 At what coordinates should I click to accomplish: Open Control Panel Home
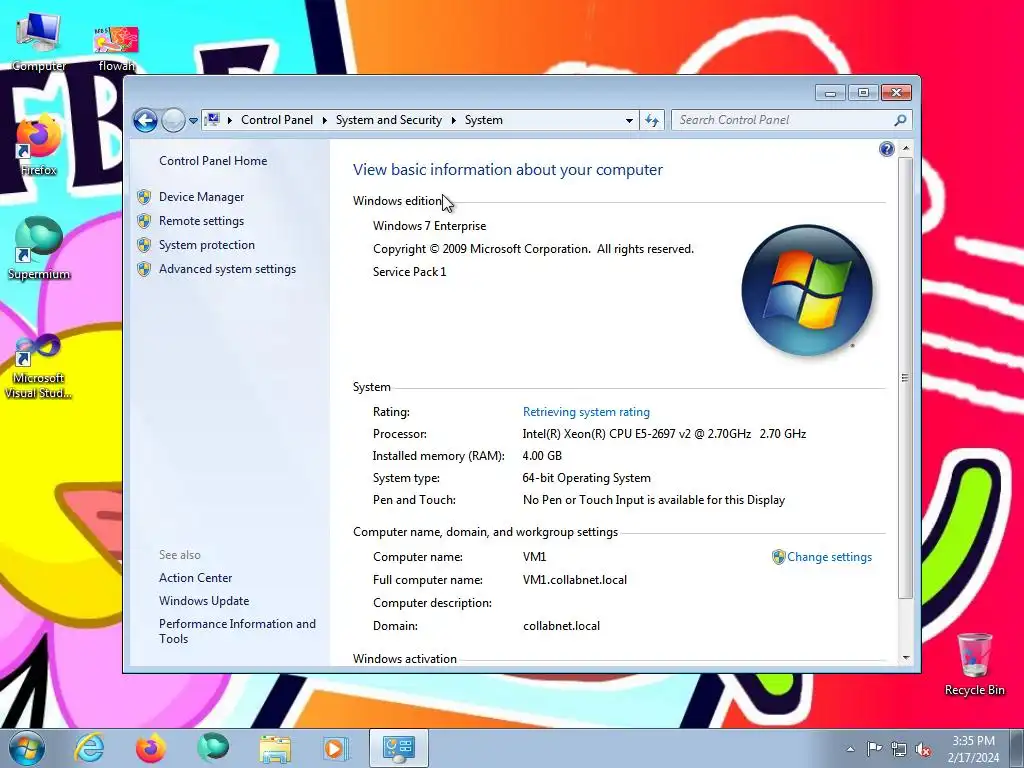click(x=213, y=161)
